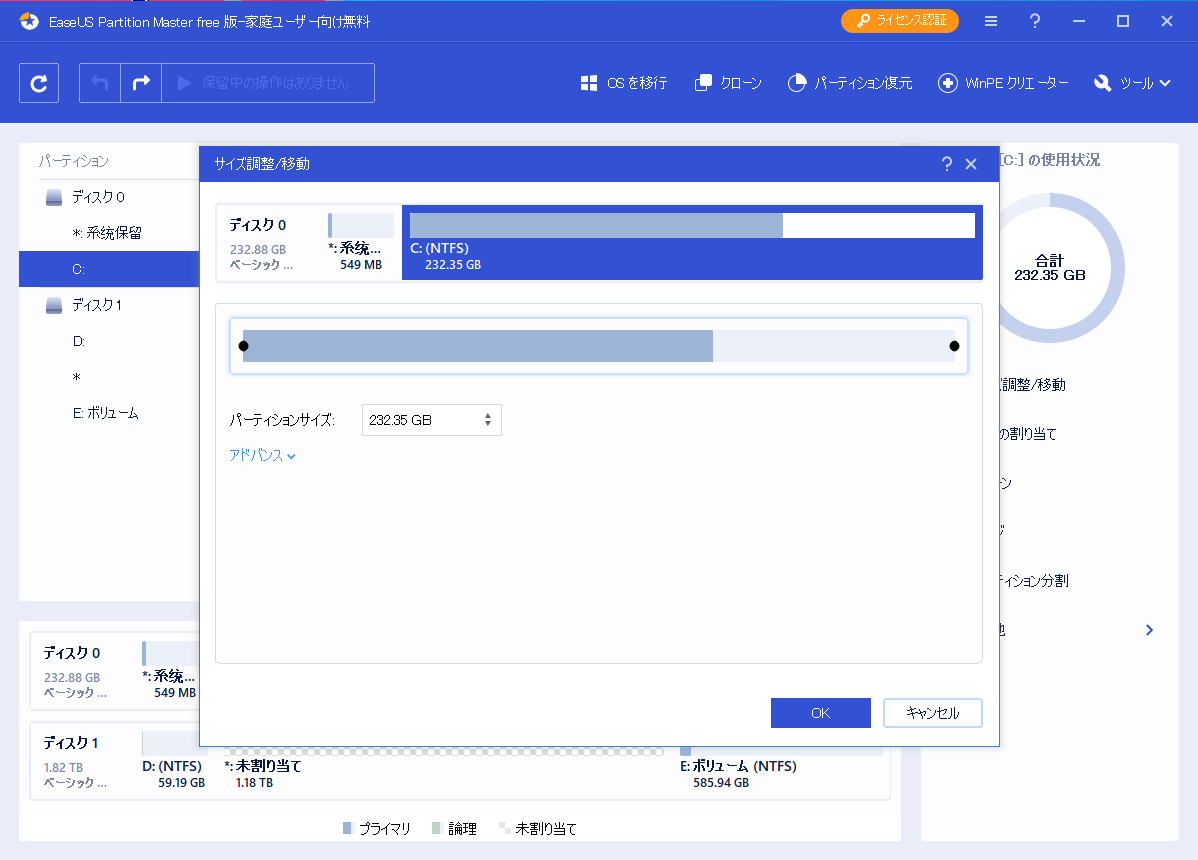Select E: ボリューム in the tree

[108, 413]
